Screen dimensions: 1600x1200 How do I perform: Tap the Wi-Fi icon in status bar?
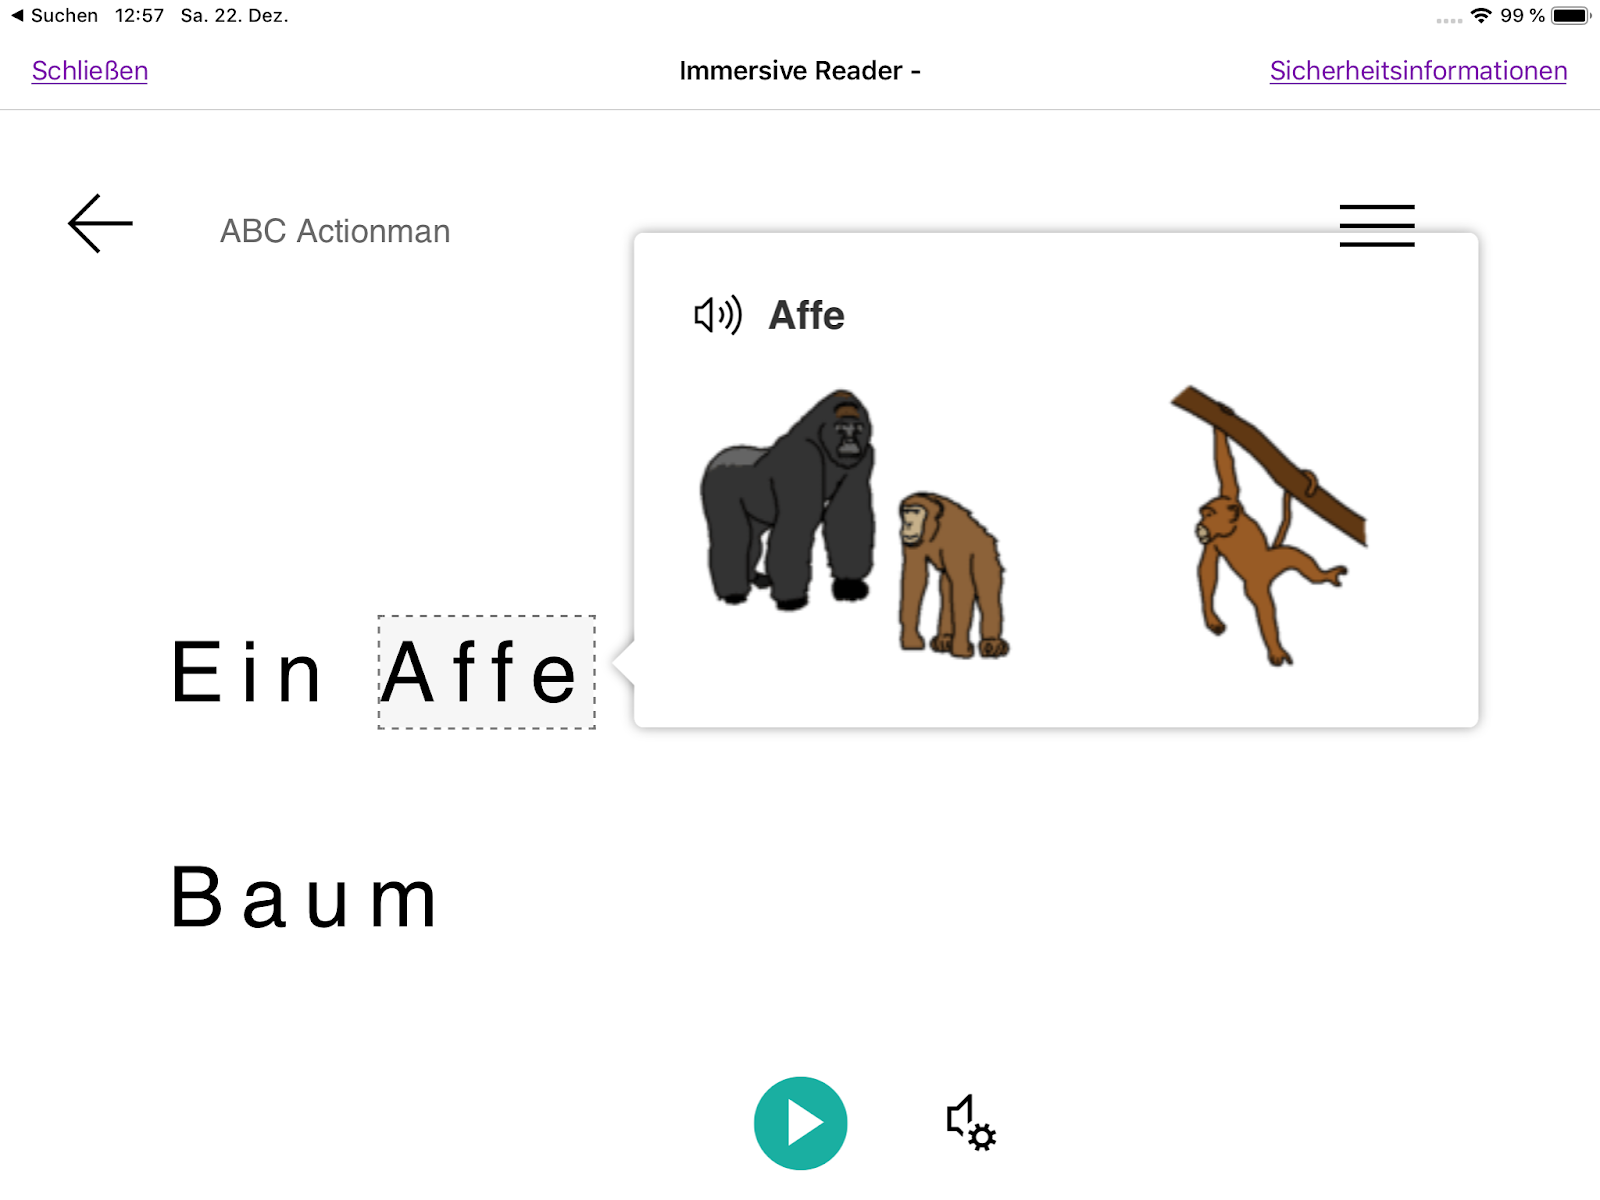[x=1481, y=15]
